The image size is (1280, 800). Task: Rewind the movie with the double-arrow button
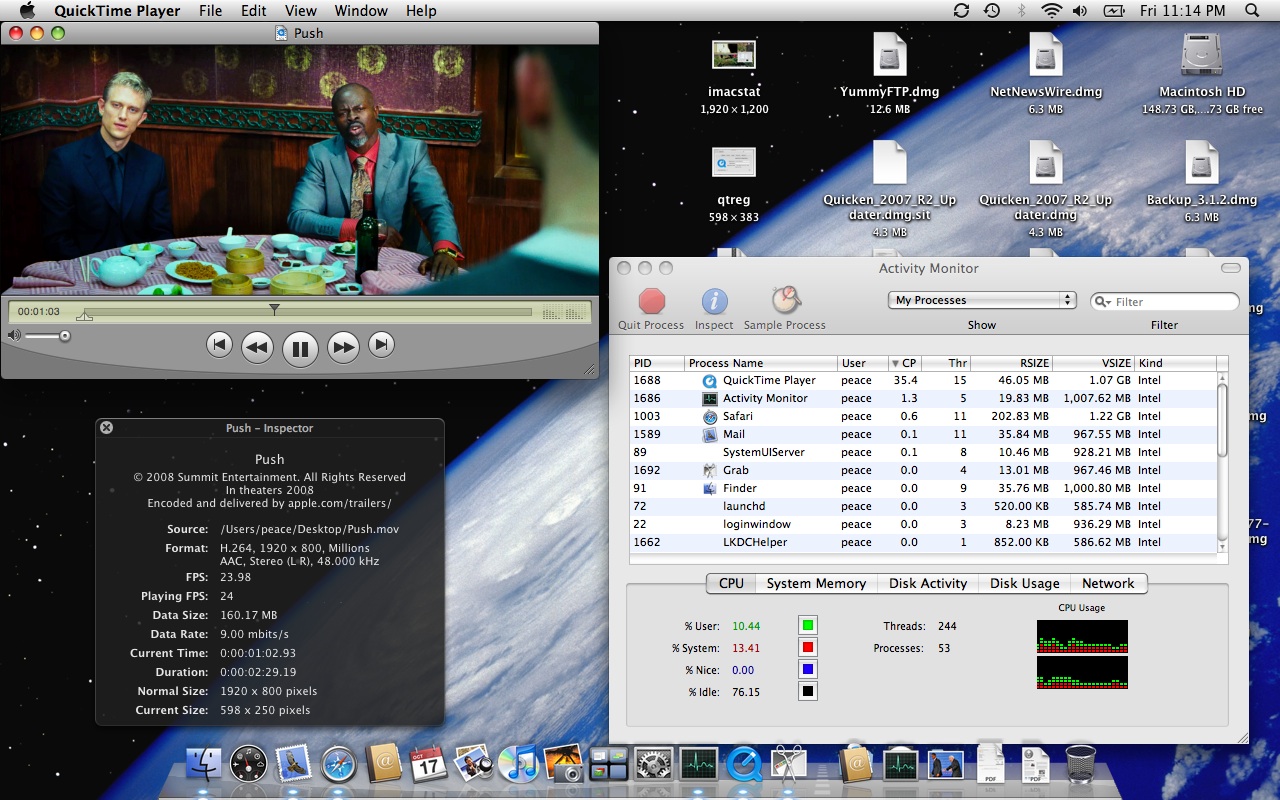(x=257, y=347)
